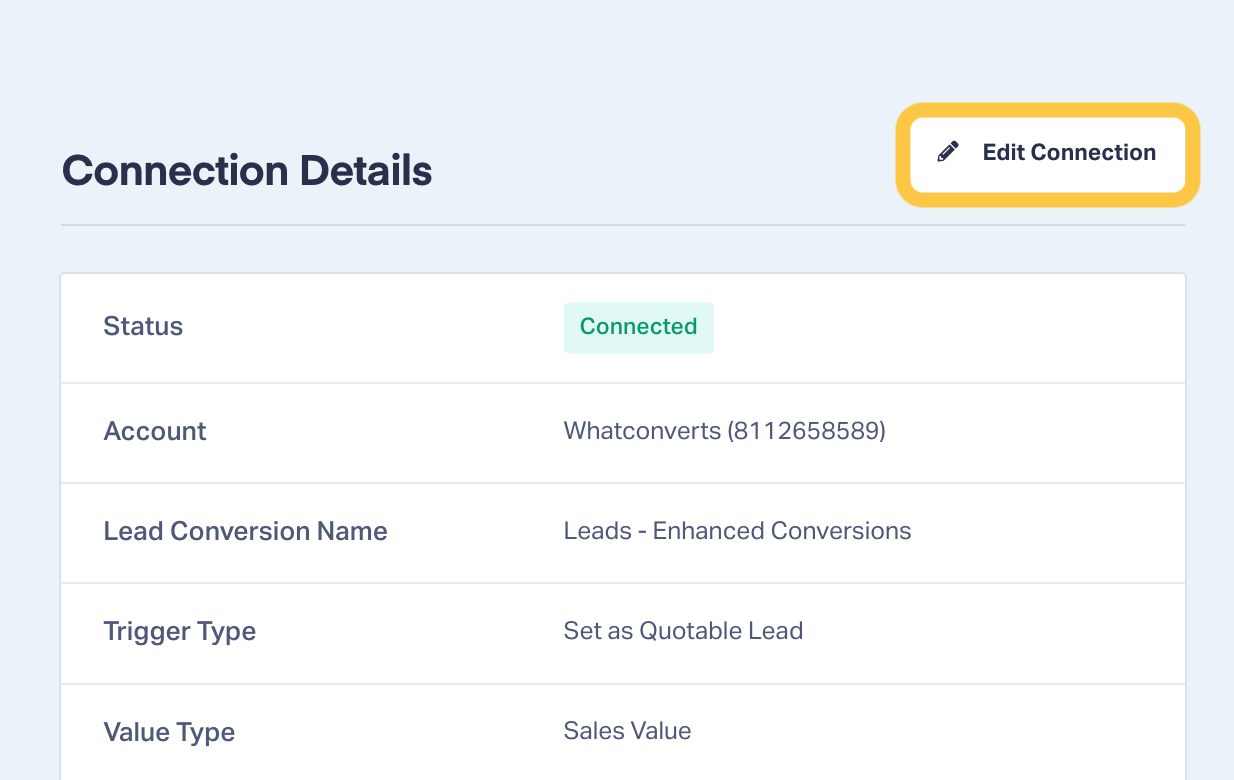This screenshot has width=1234, height=780.
Task: Select the Trigger Type label
Action: tap(180, 632)
